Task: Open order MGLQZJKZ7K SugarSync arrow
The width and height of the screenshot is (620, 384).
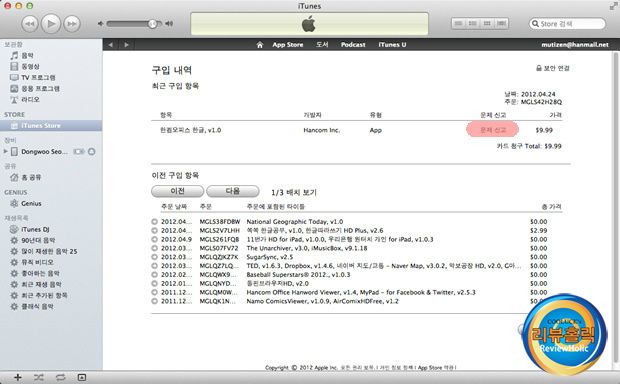Action: (155, 257)
